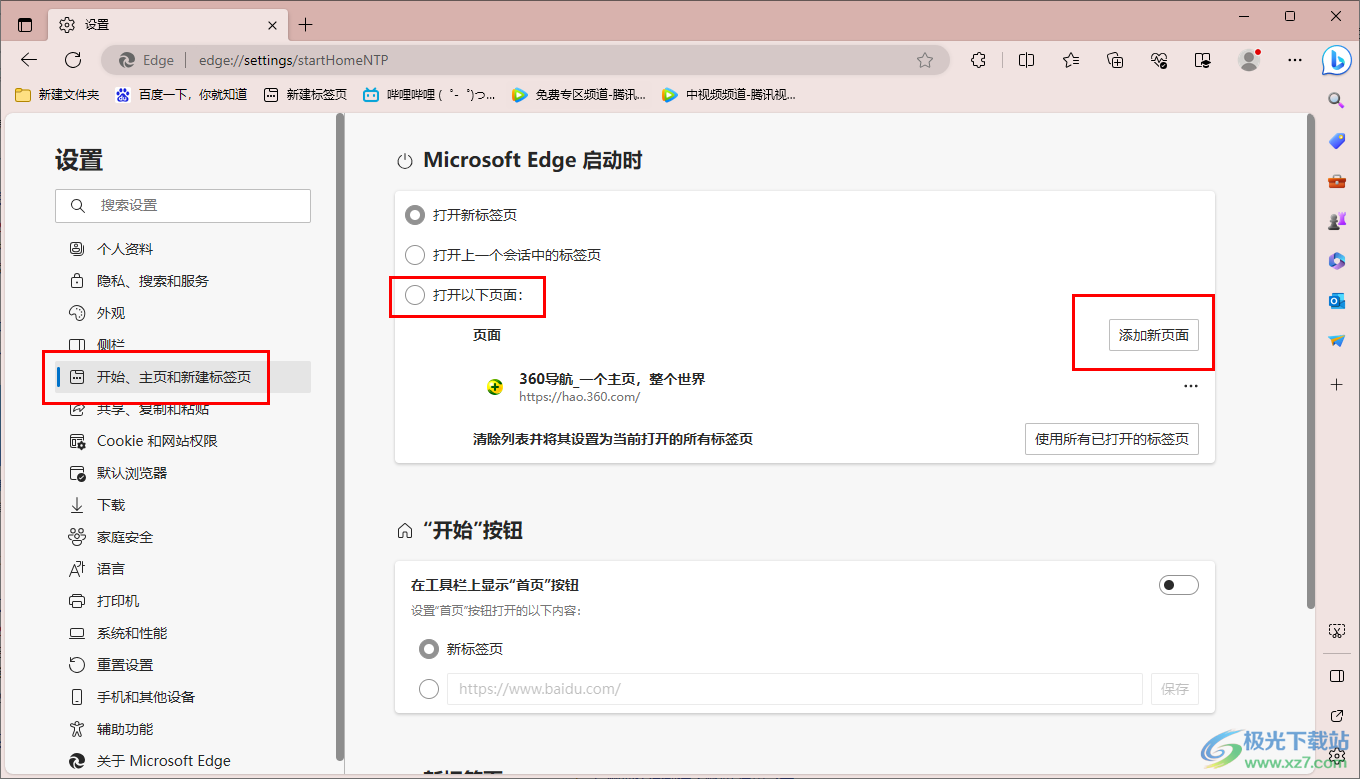Toggle 在工具栏上显示“首页”按钮 switch
Image resolution: width=1360 pixels, height=779 pixels.
[1179, 585]
